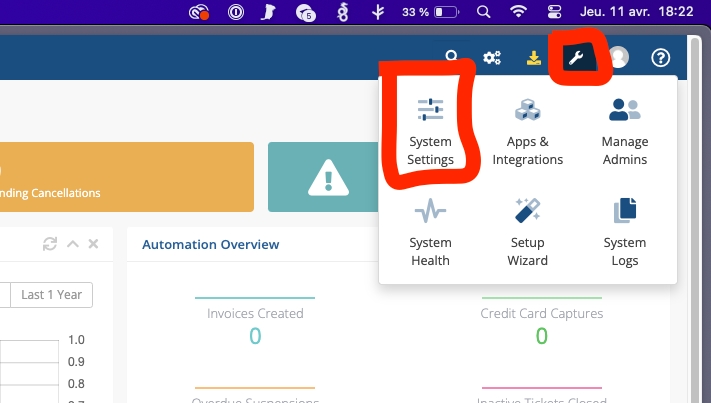Viewport: 711px width, 403px height.
Task: Open macOS Control Center in the menu bar
Action: point(555,12)
